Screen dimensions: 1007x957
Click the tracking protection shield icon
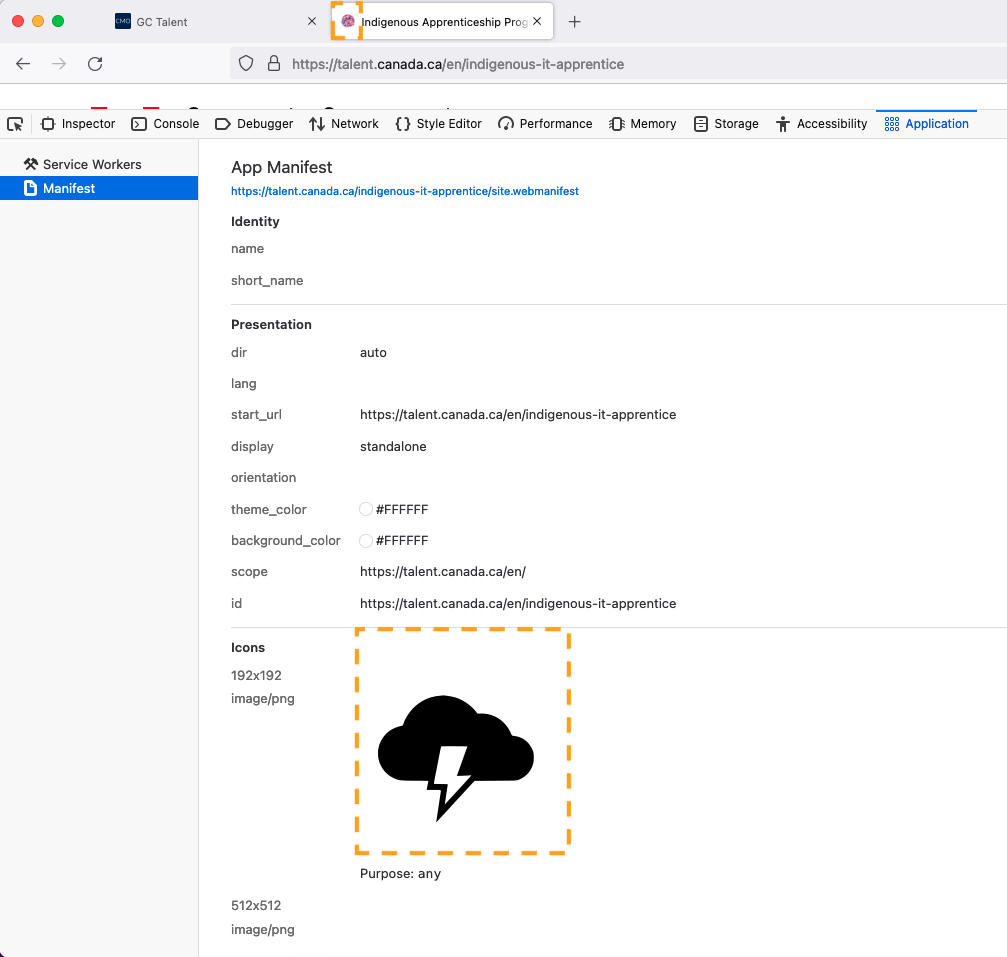246,64
